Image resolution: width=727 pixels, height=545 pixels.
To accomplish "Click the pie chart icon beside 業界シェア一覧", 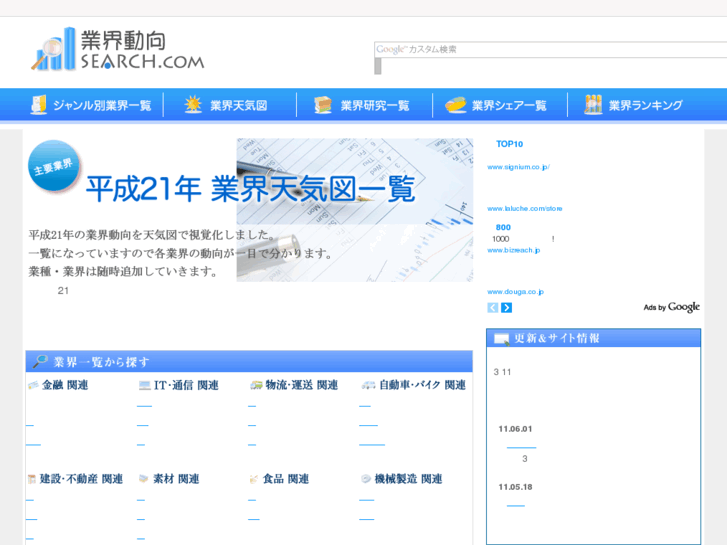I will click(x=456, y=105).
